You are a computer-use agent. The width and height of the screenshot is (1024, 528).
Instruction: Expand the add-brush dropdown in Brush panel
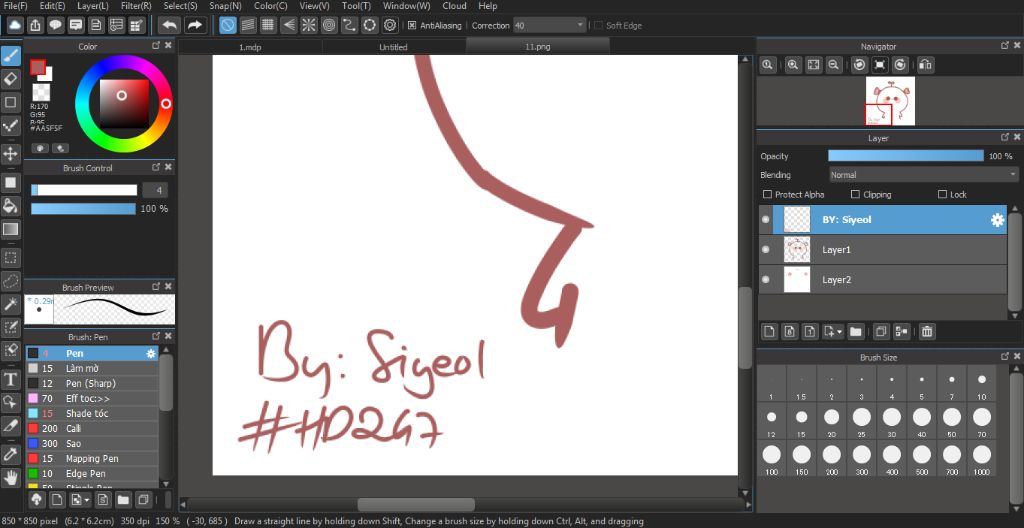pyautogui.click(x=87, y=501)
